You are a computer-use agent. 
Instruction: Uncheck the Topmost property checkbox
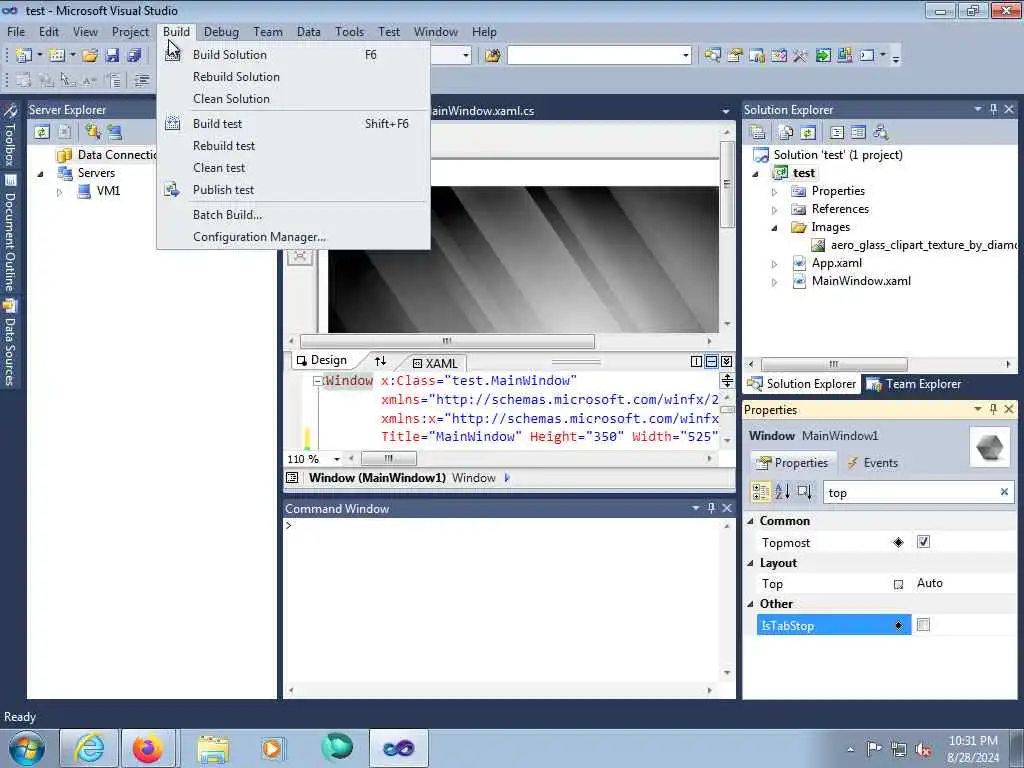tap(923, 541)
